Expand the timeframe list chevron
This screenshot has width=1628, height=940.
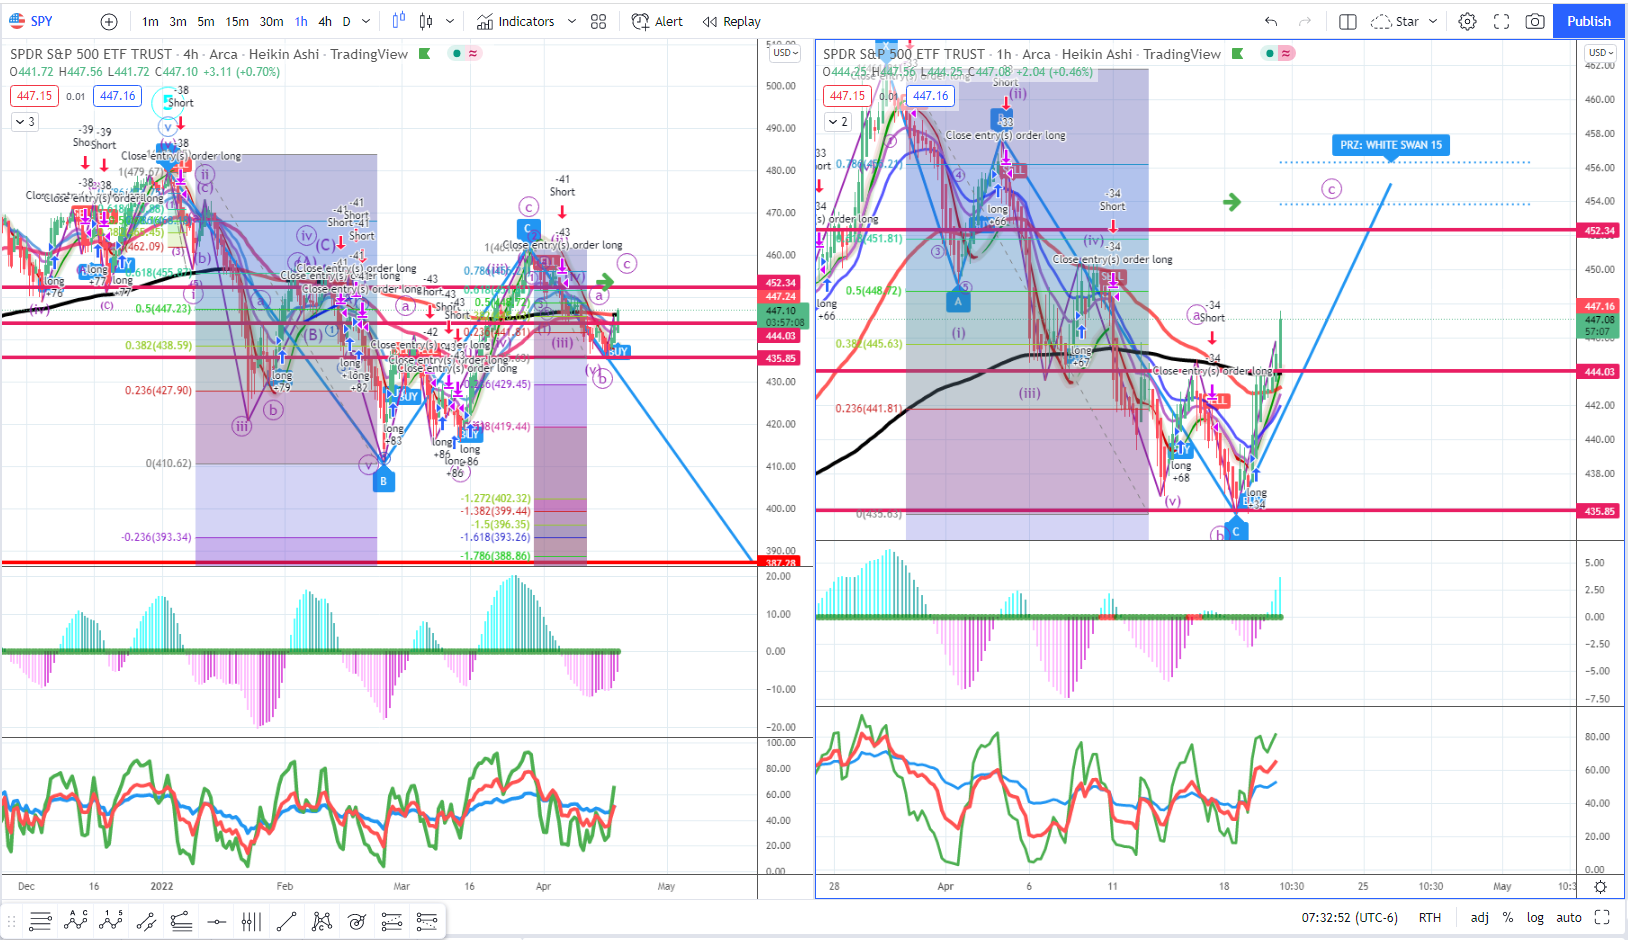pos(366,22)
